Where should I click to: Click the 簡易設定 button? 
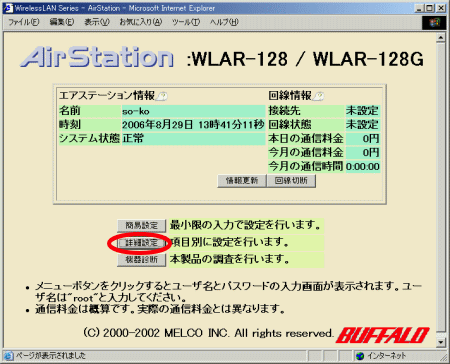point(141,226)
